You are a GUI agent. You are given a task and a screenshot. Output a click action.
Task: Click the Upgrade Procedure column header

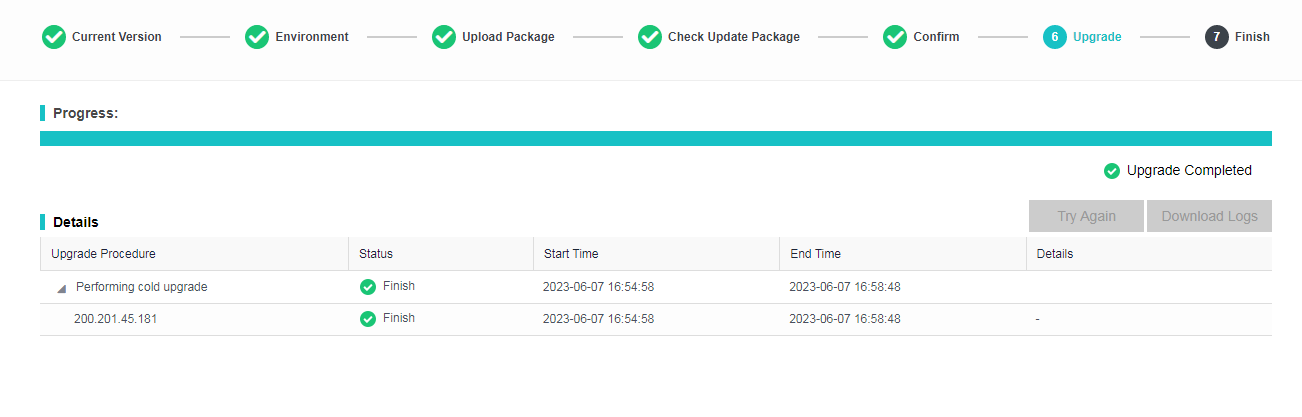[x=104, y=254]
